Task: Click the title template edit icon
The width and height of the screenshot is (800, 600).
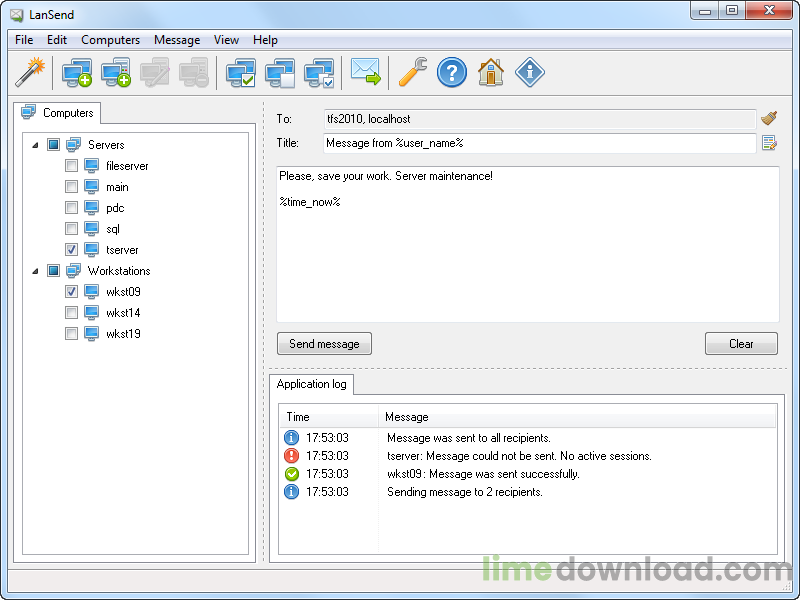Action: pyautogui.click(x=769, y=143)
